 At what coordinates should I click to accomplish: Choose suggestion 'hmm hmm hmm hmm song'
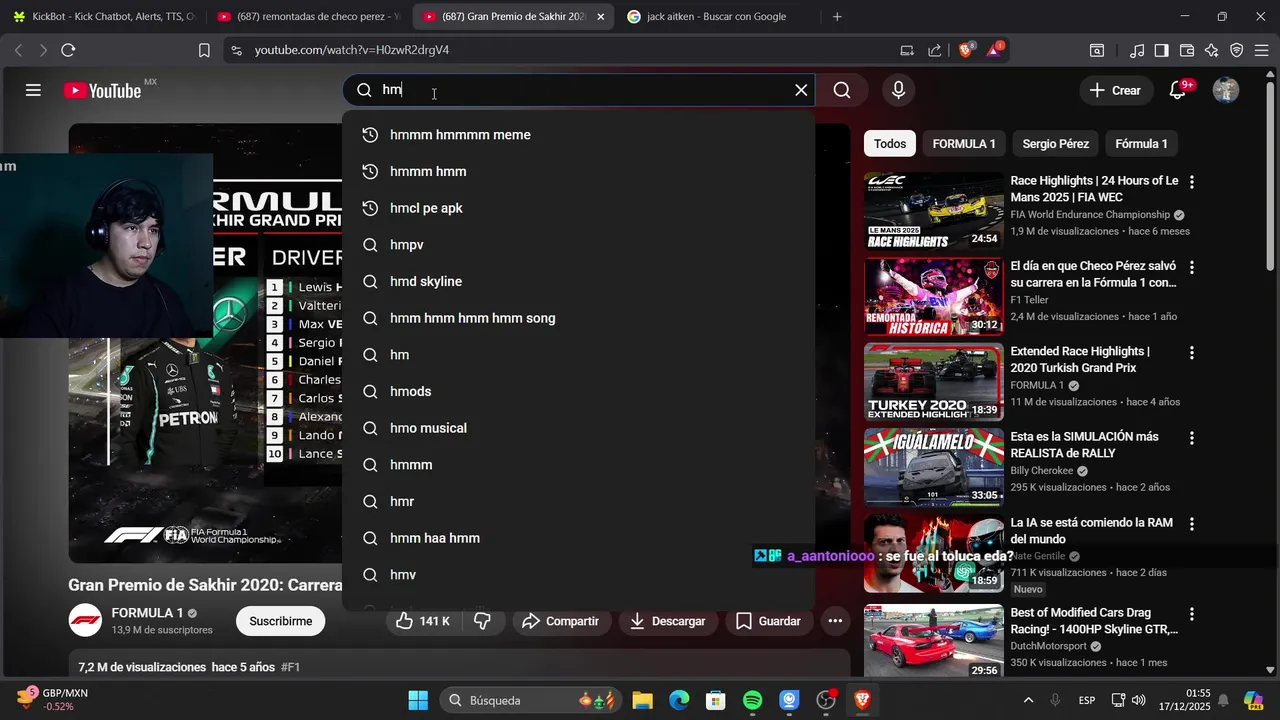point(578,318)
